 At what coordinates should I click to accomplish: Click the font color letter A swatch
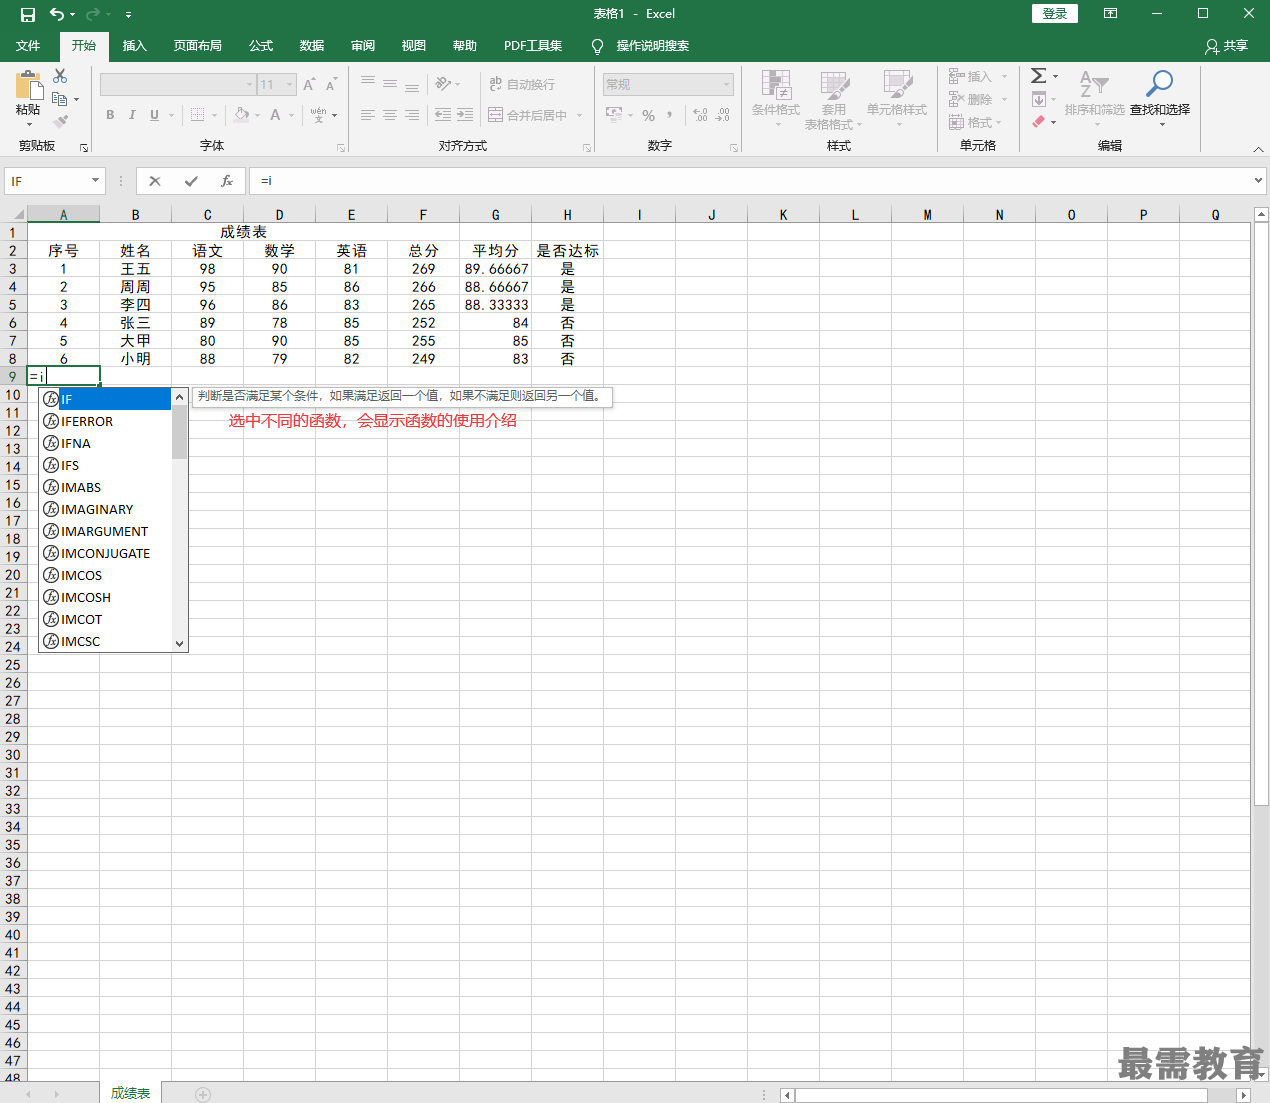pos(276,115)
